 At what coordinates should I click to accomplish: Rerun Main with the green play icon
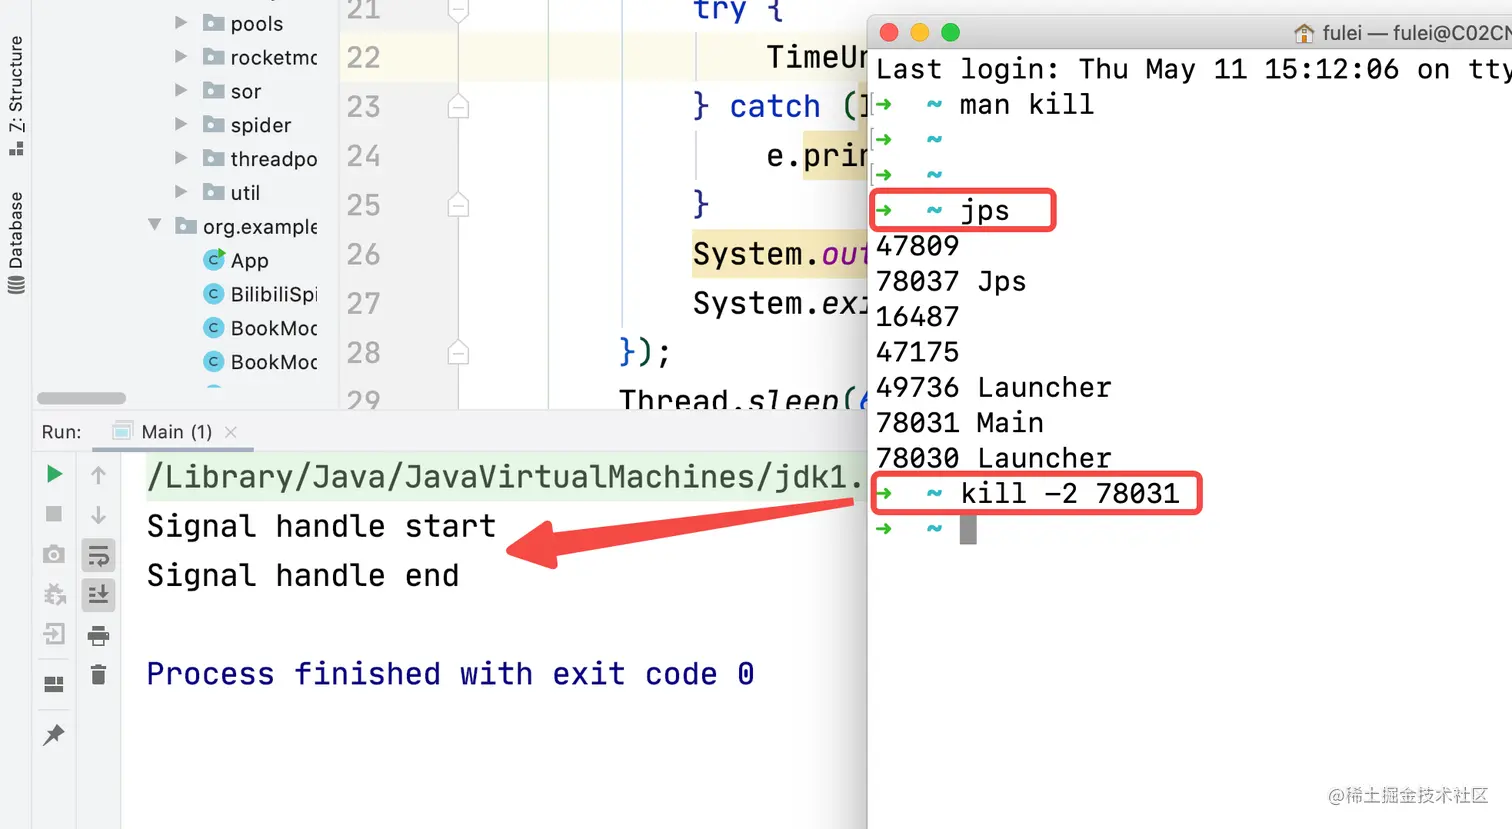click(54, 474)
